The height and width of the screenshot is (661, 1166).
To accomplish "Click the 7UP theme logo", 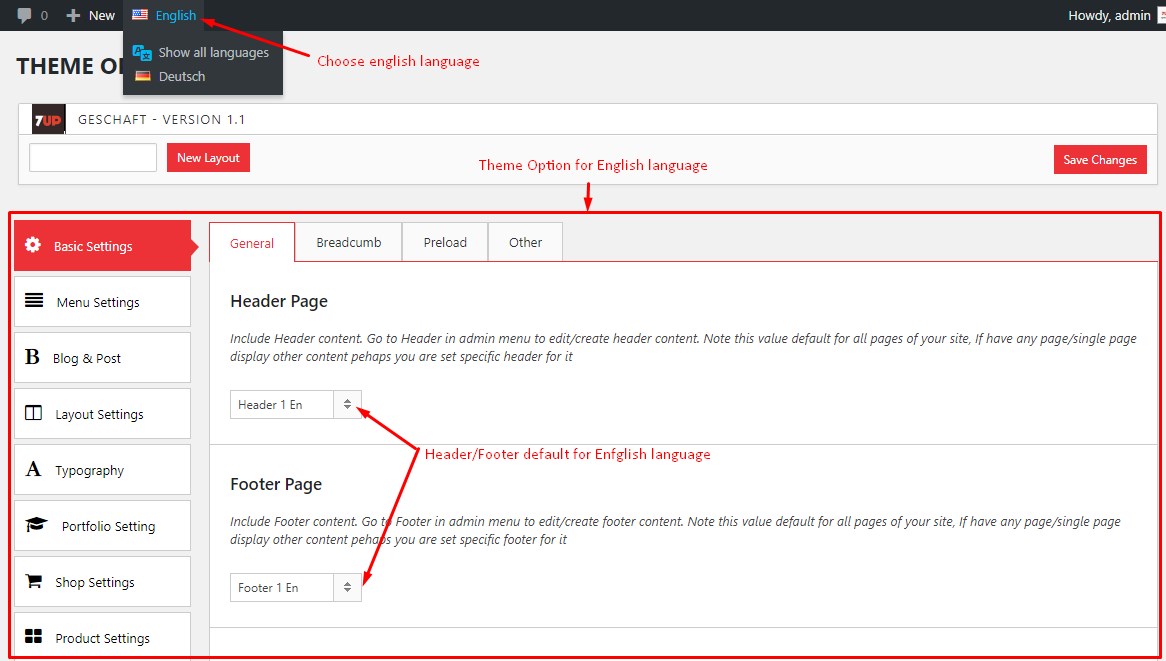I will 48,119.
